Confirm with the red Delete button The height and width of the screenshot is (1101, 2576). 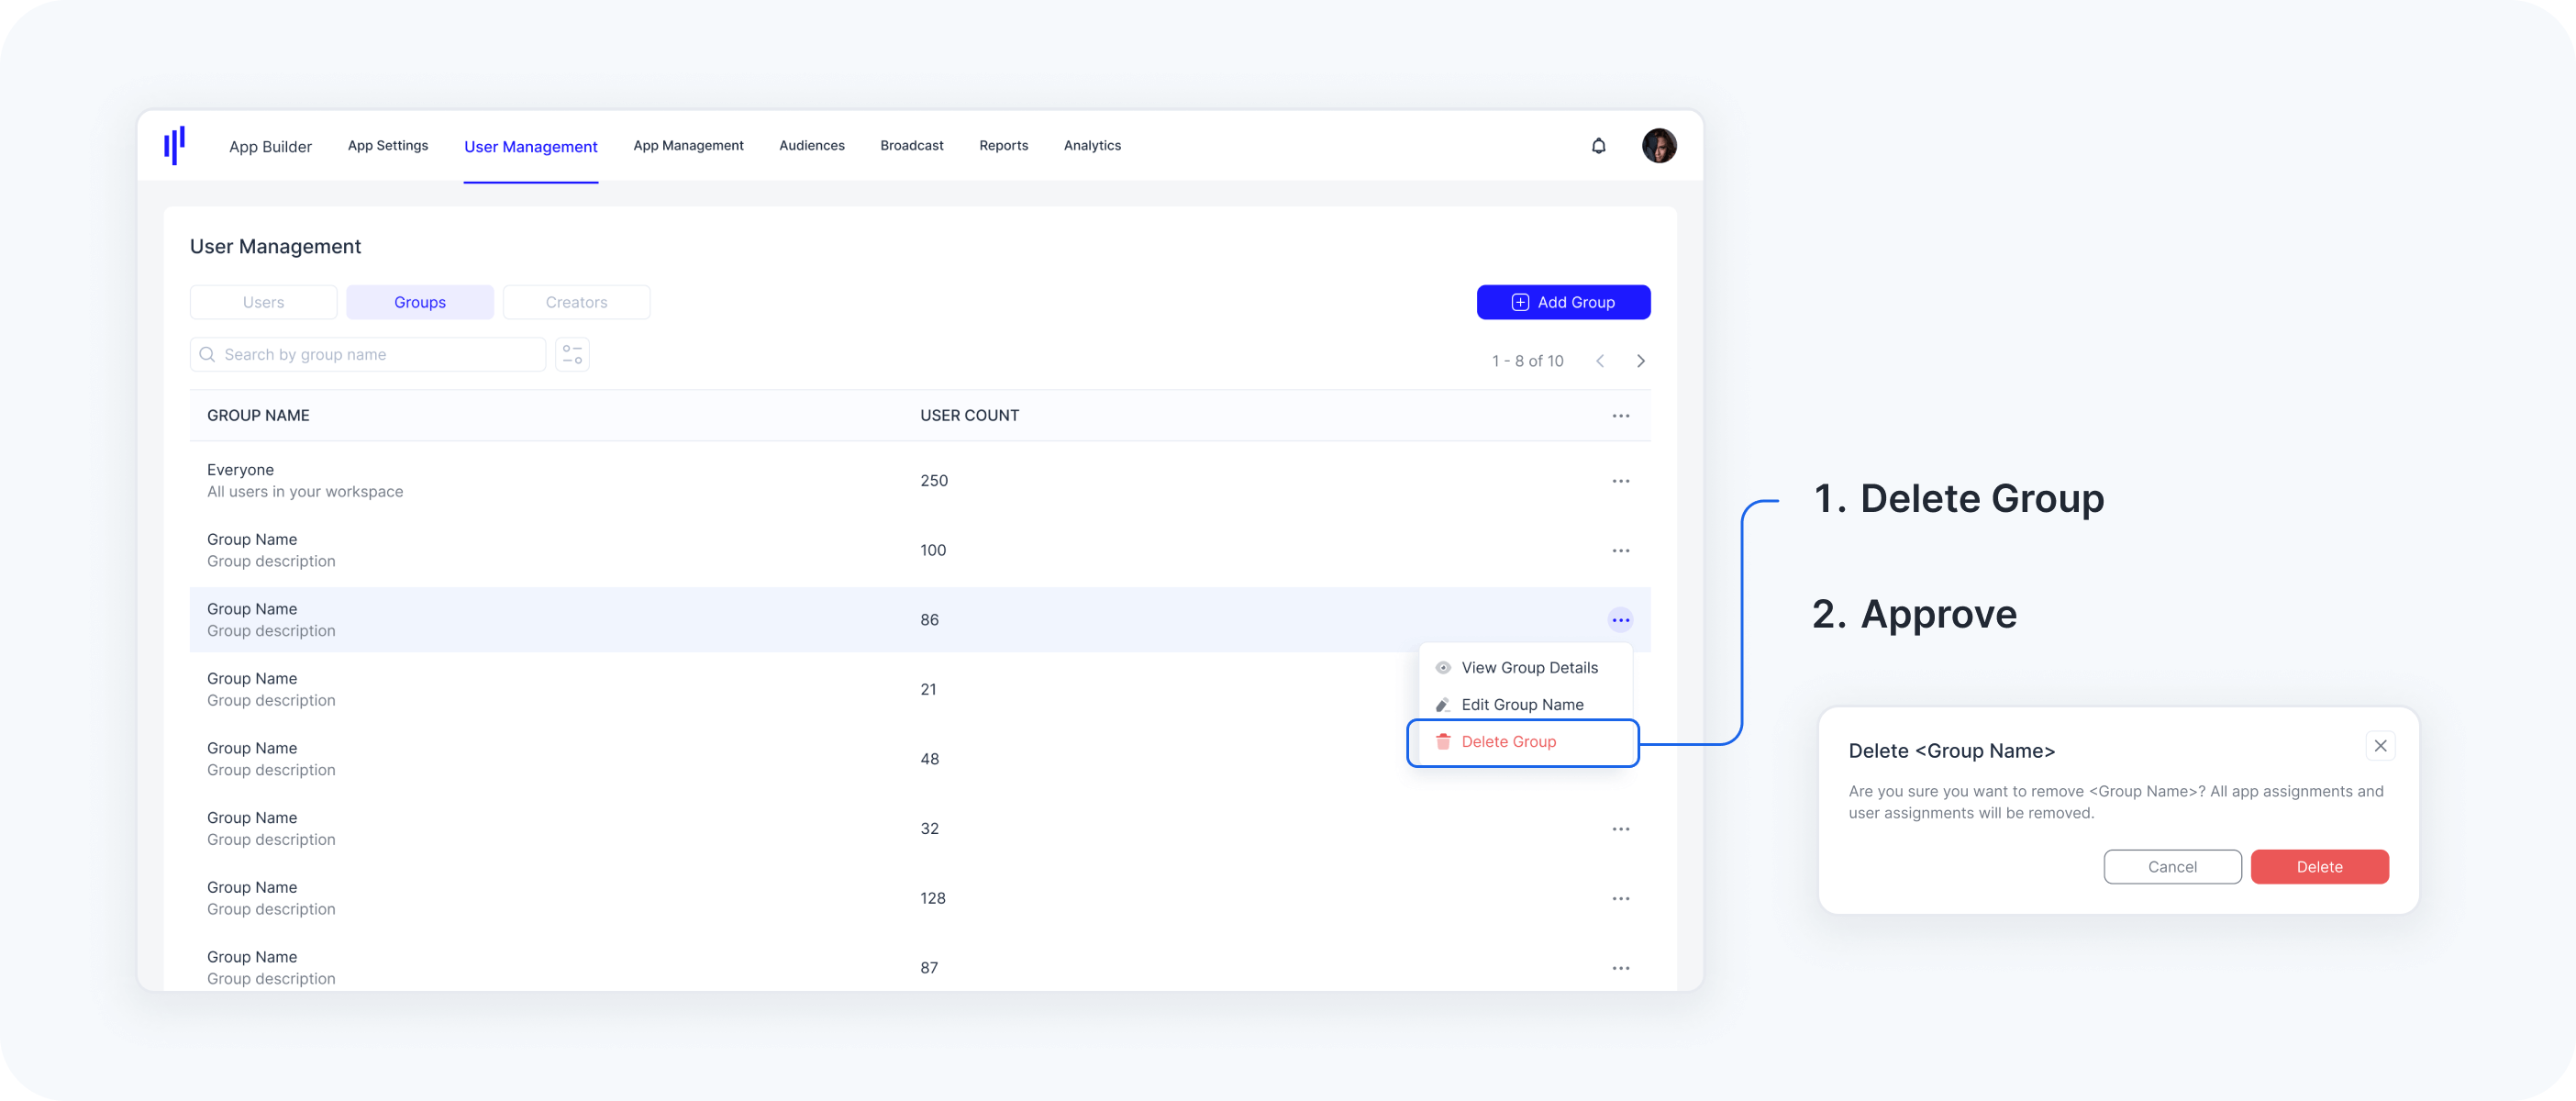tap(2318, 867)
